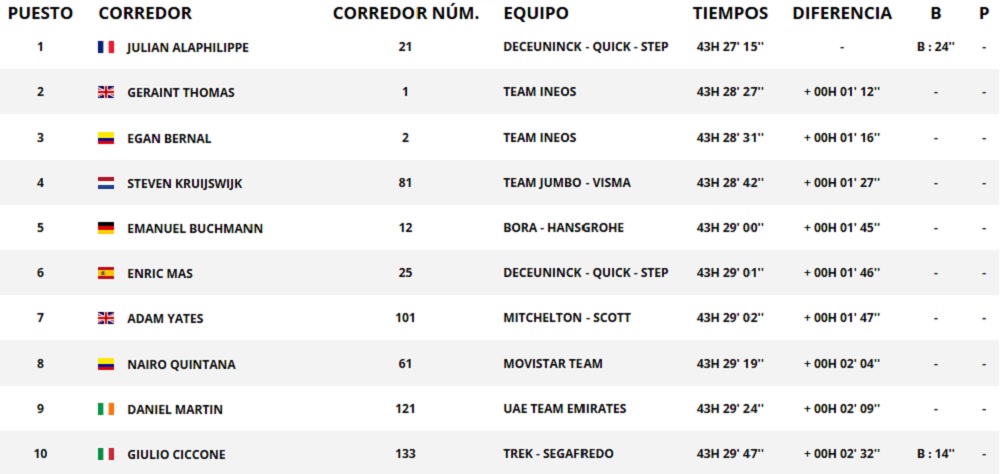Viewport: 1000px width, 474px height.
Task: Click the PUESTO column header
Action: tap(40, 14)
